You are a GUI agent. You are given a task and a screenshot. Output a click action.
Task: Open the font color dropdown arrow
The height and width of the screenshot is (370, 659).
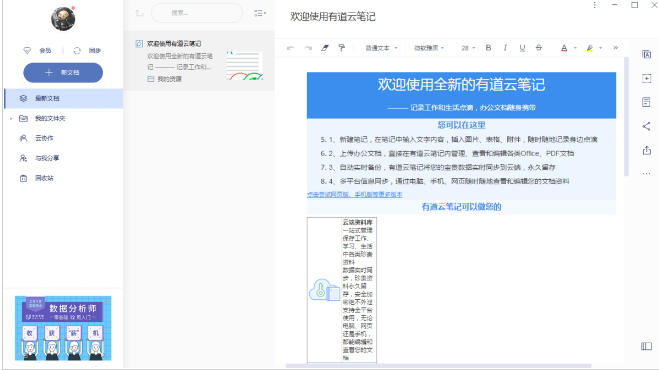click(x=575, y=48)
